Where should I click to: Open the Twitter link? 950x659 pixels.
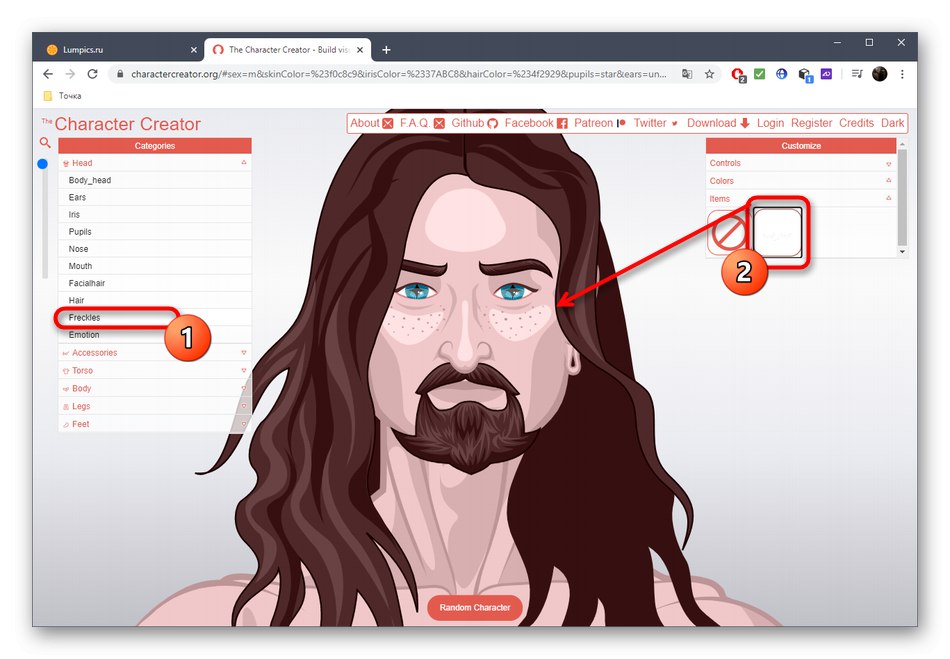(x=656, y=123)
